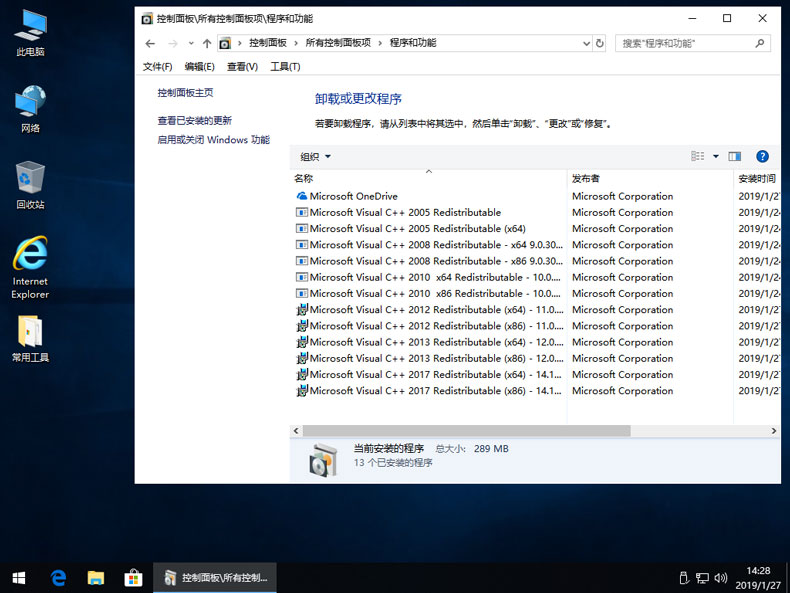This screenshot has width=790, height=593.
Task: Select Visual C++ 2017 Redistributable (x86) row
Action: 537,390
